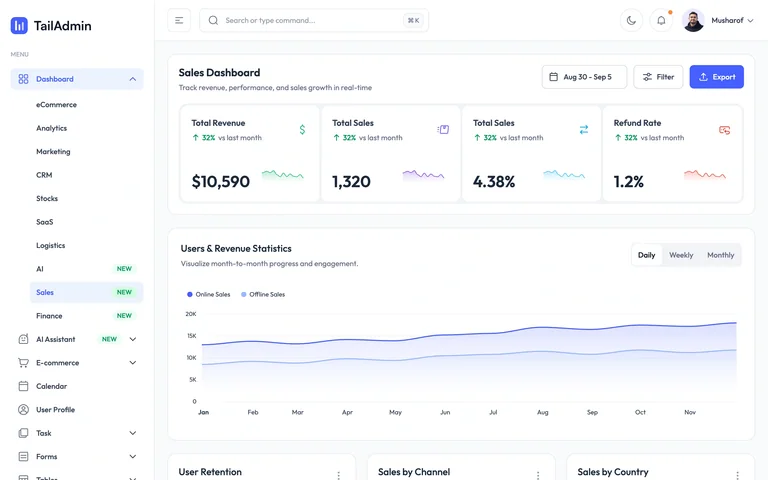Toggle the Offline Sales legend dot

point(243,294)
